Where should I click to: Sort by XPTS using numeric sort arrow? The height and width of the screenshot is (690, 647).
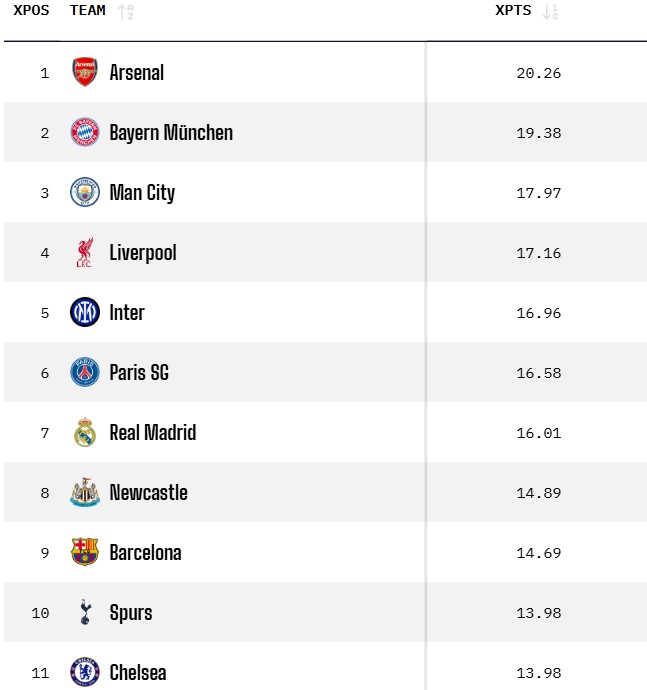pos(549,12)
